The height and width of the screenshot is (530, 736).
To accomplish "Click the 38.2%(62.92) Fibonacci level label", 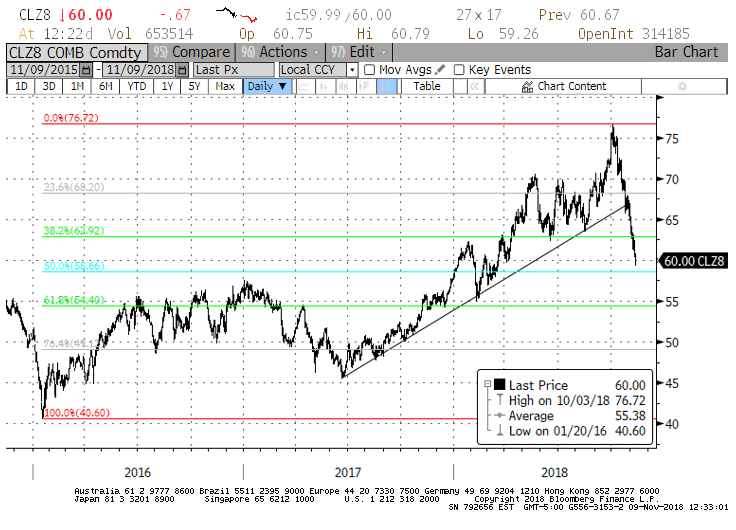I will click(74, 230).
